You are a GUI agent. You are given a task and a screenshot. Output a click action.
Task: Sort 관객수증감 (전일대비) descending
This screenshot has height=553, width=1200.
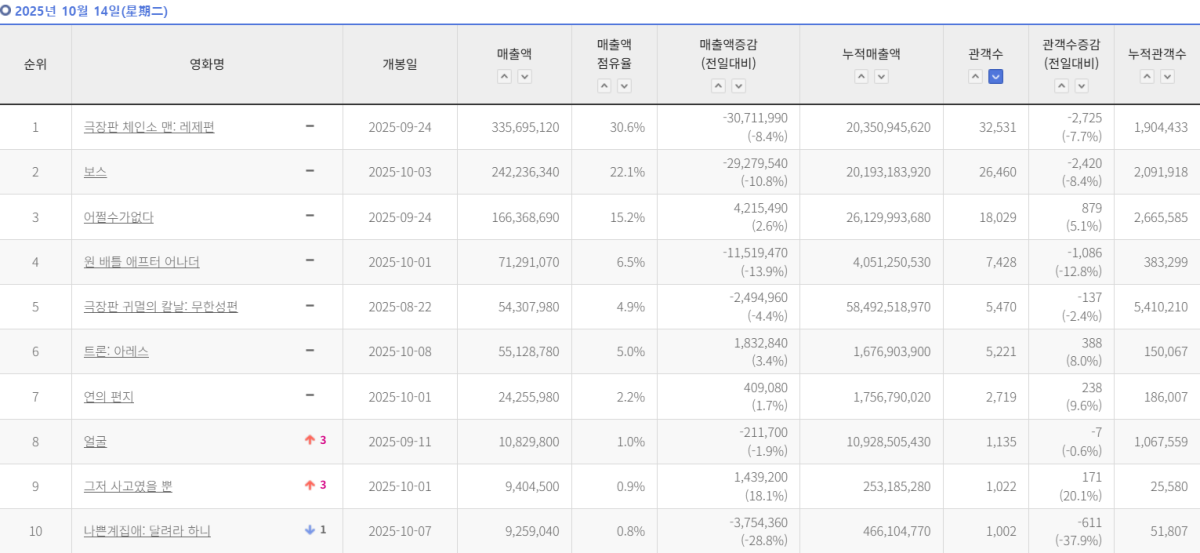pyautogui.click(x=1080, y=86)
